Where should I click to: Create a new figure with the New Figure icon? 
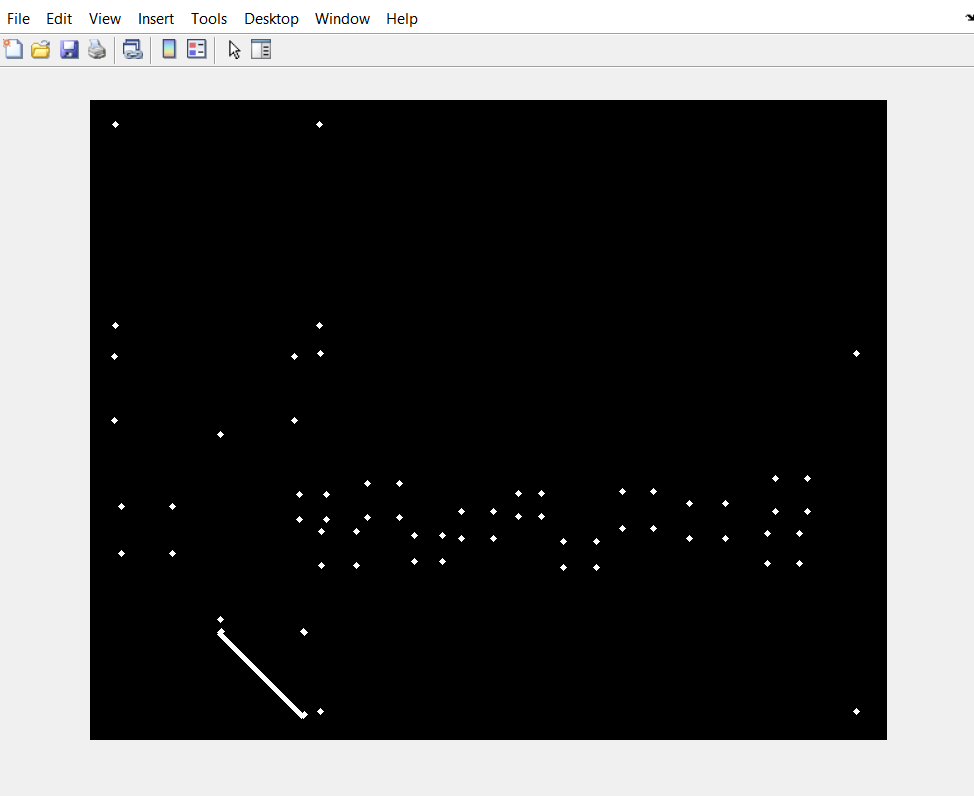coord(13,48)
